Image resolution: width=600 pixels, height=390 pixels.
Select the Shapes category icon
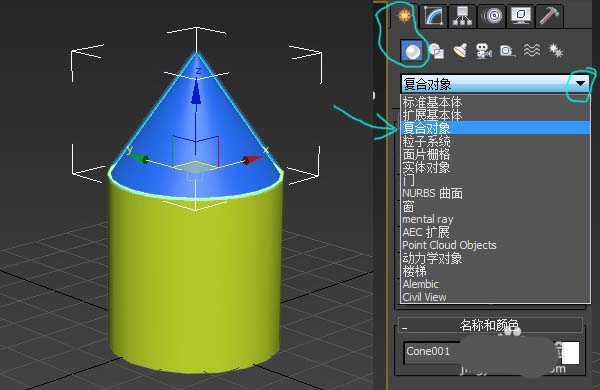436,51
